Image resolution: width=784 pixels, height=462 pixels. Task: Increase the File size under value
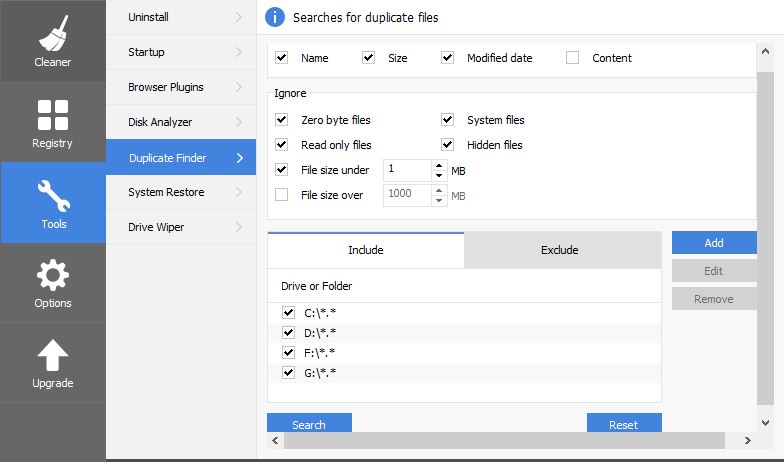tap(439, 165)
